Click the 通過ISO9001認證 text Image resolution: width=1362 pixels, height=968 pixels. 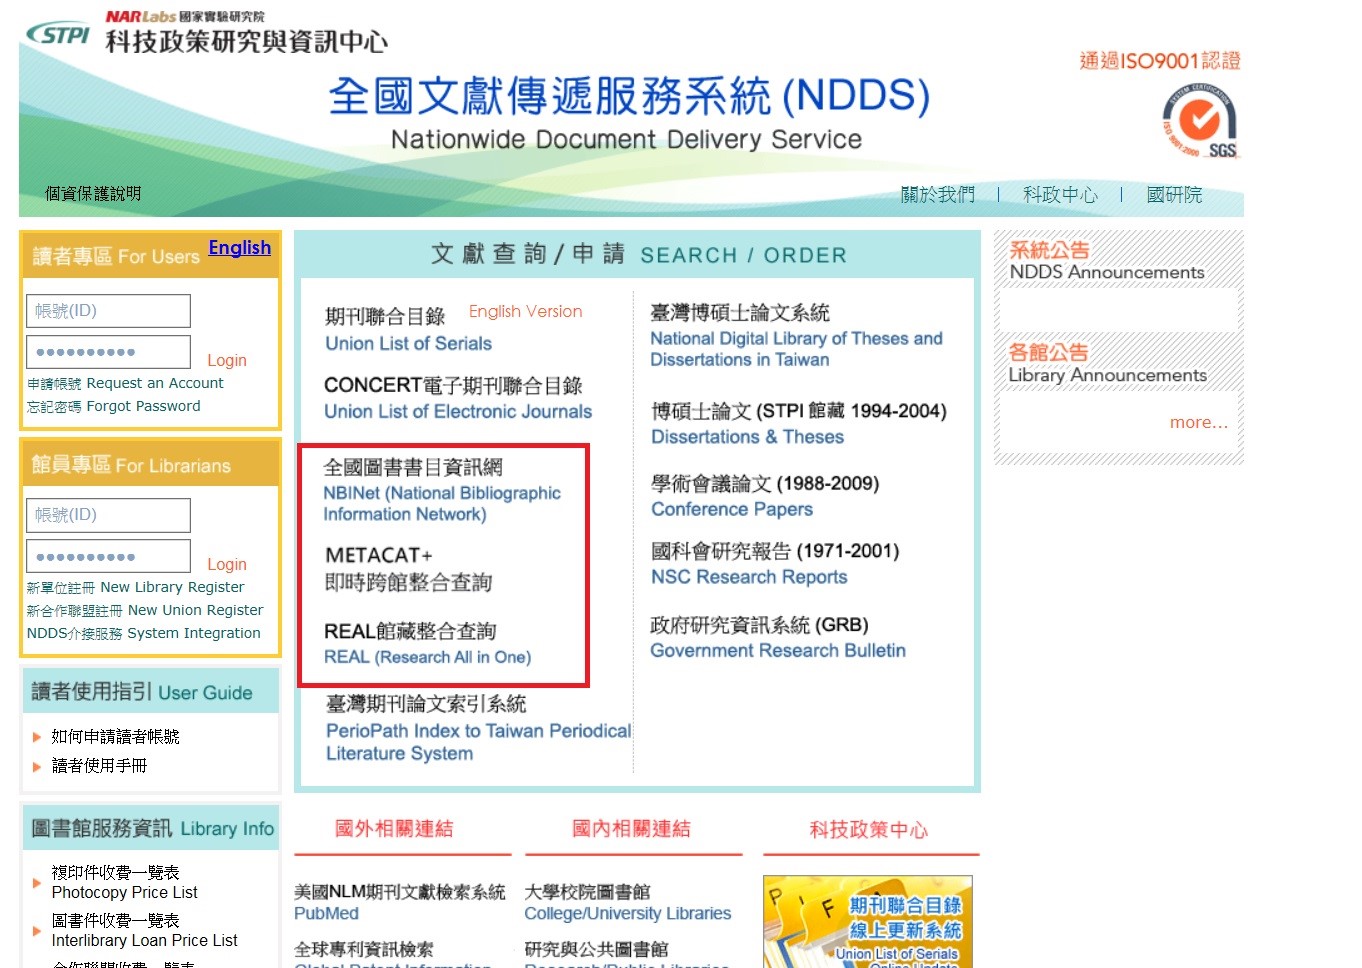[x=1160, y=61]
